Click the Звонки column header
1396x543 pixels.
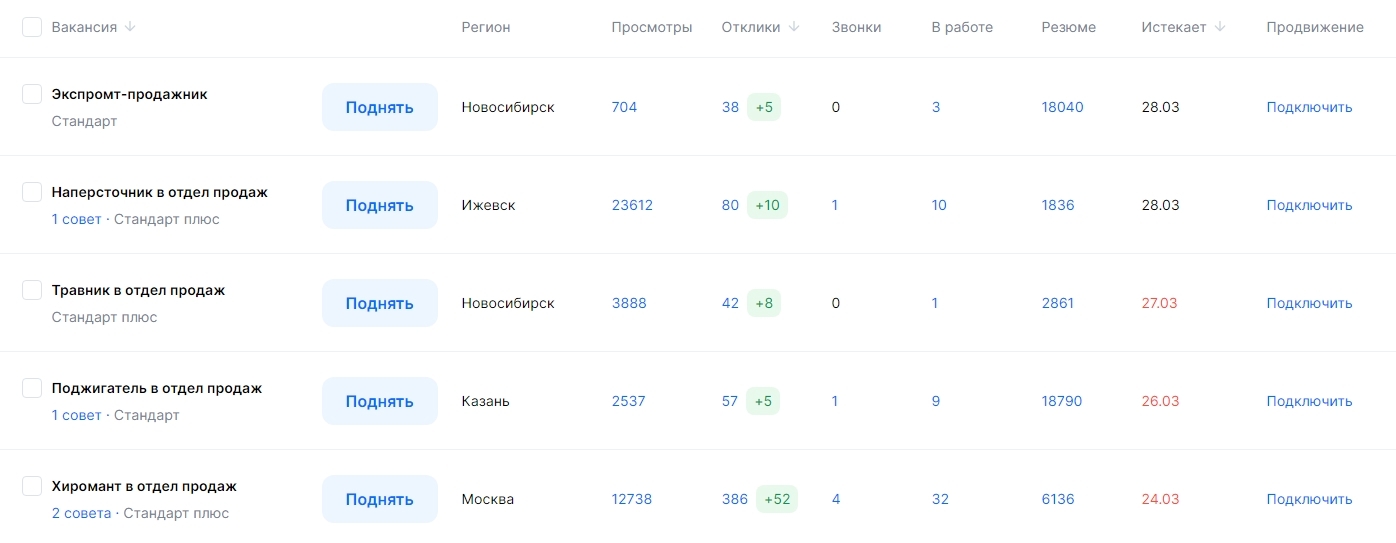pyautogui.click(x=856, y=27)
